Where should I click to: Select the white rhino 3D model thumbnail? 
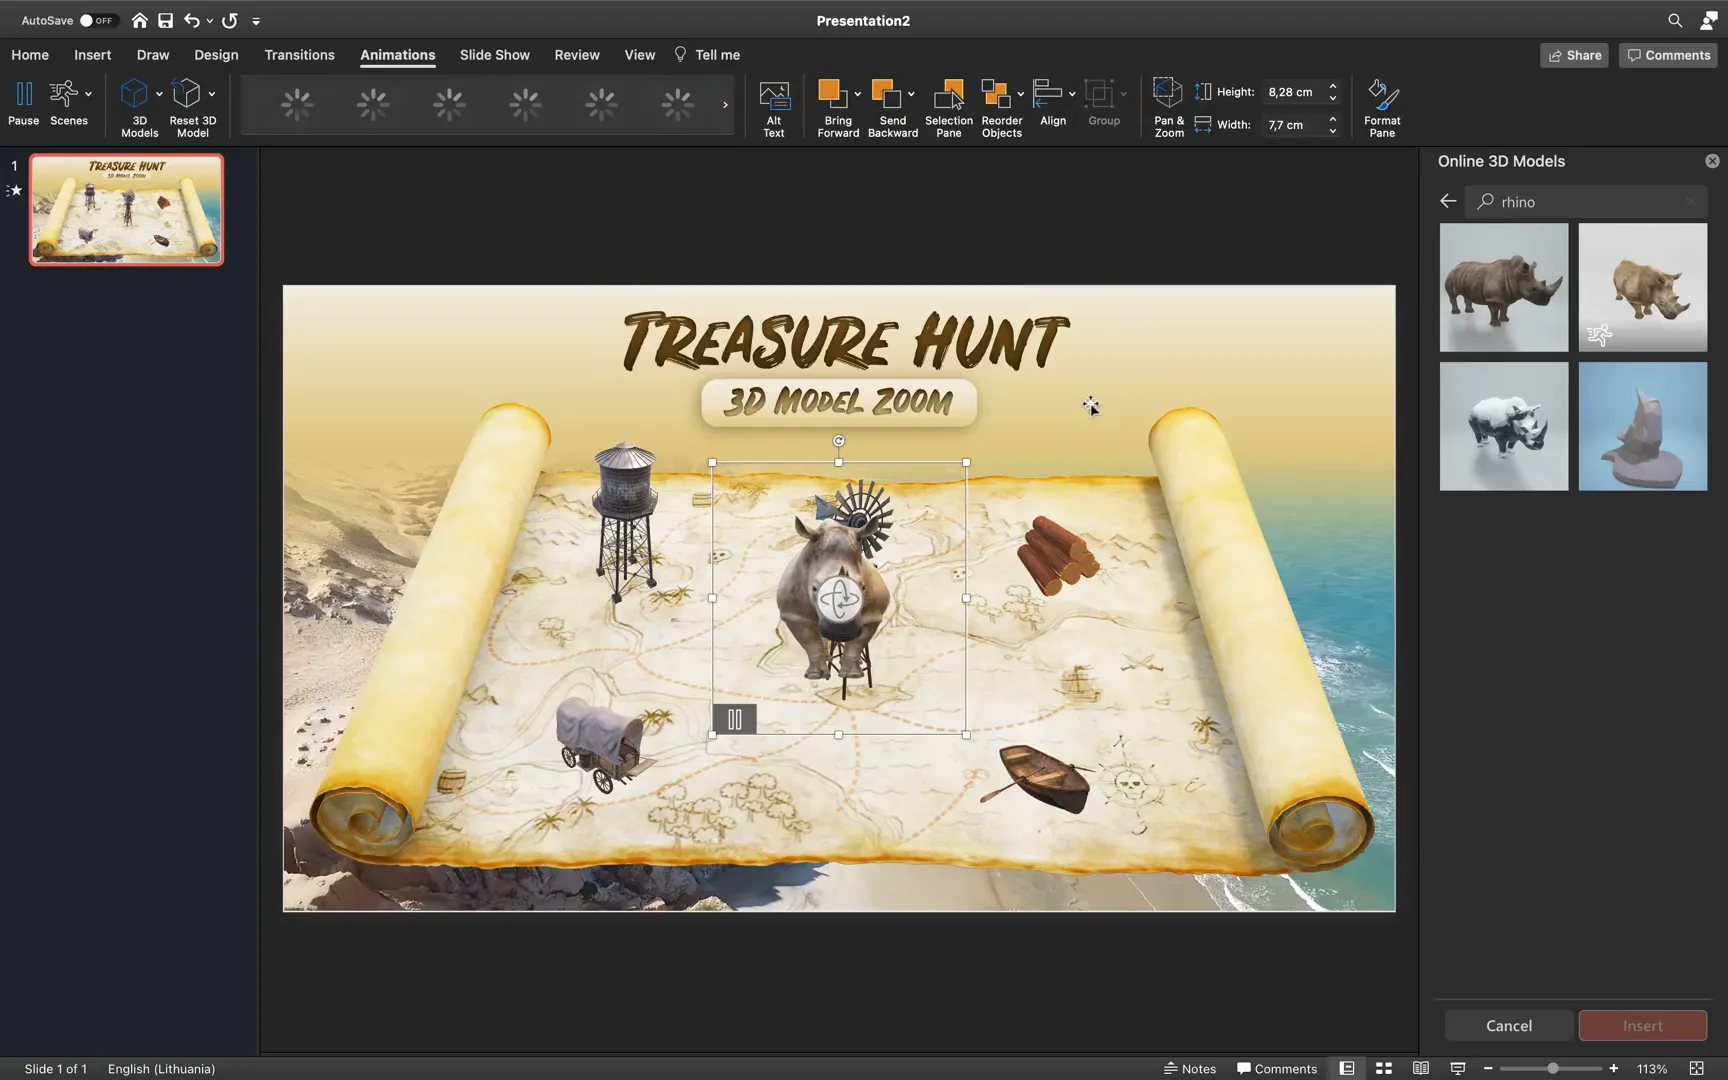pyautogui.click(x=1504, y=426)
